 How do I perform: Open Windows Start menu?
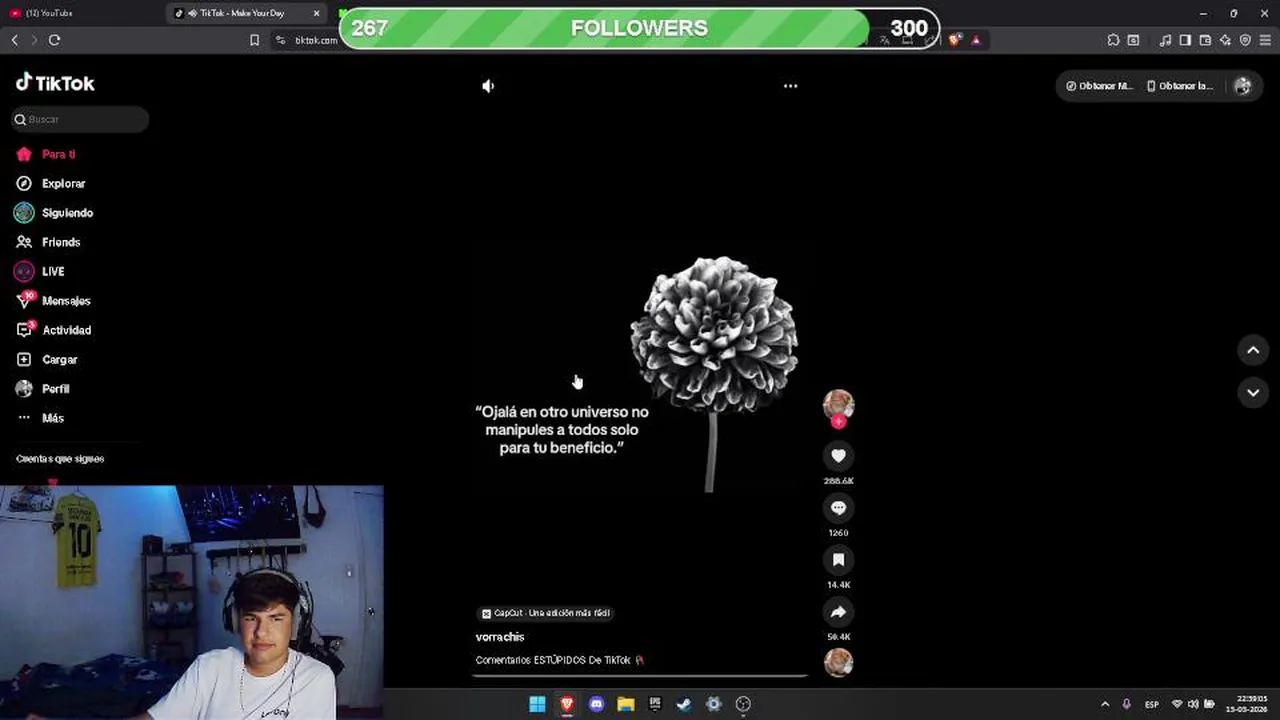click(x=537, y=704)
